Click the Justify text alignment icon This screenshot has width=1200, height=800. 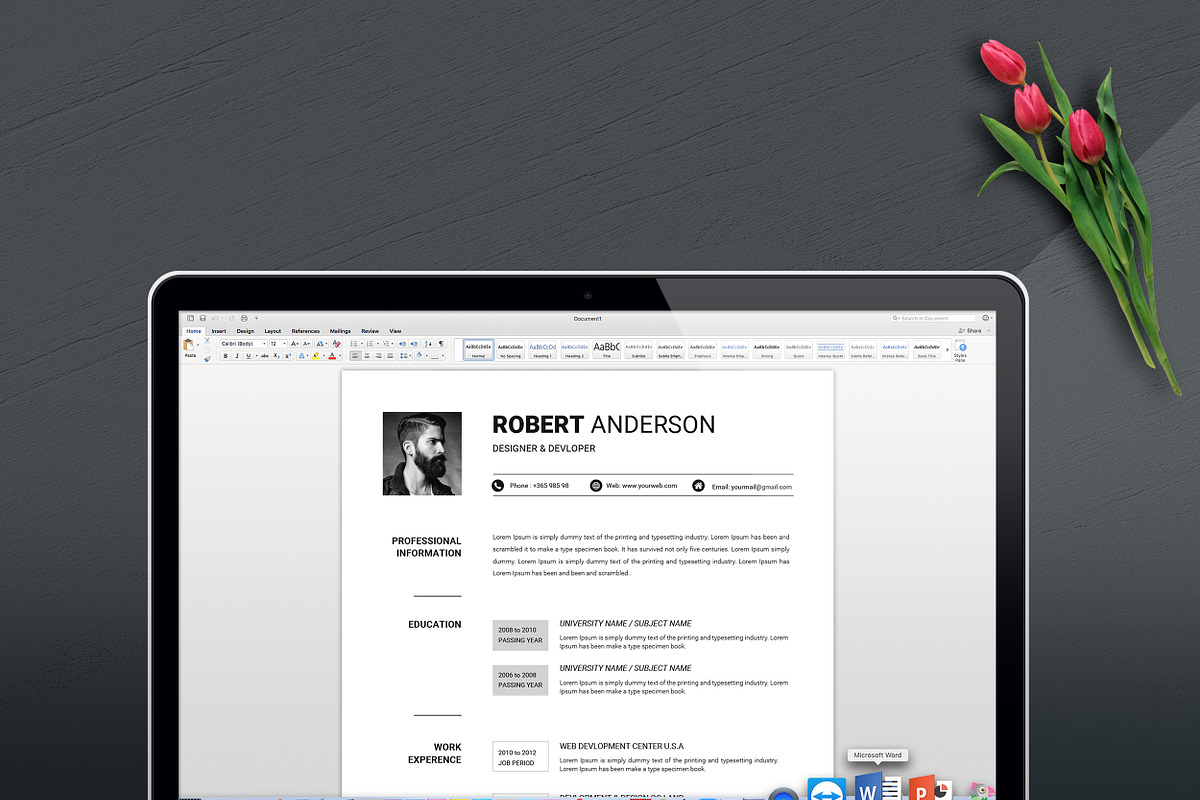tap(391, 356)
